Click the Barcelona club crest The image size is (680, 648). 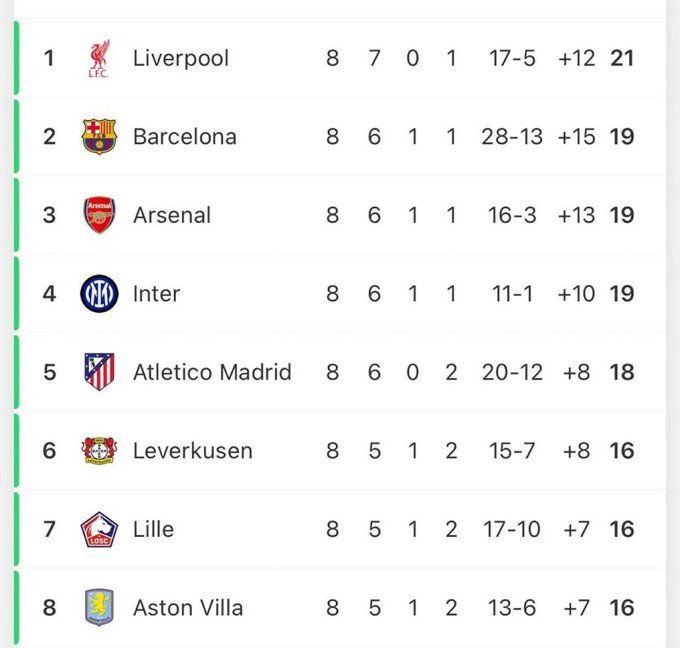pos(99,137)
